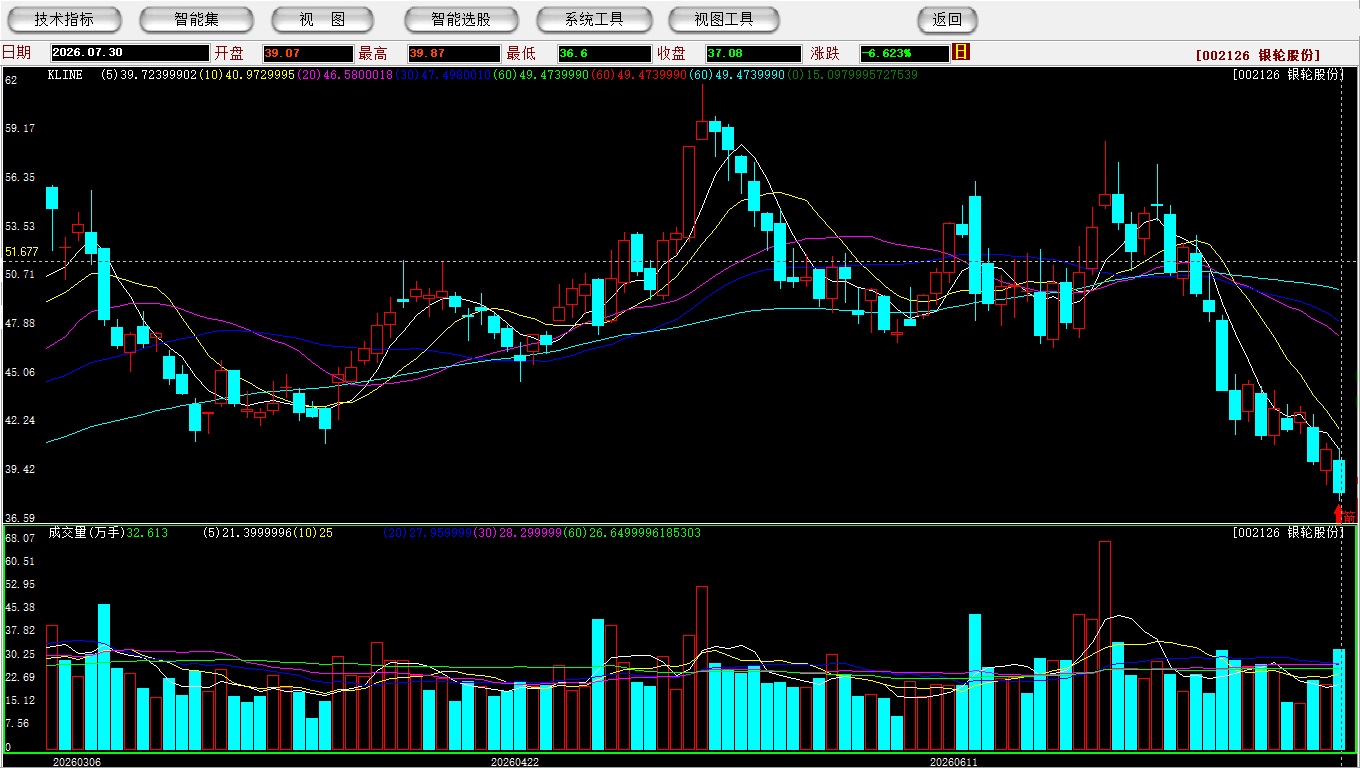
Task: Click the 36.59 price axis label
Action: 20,518
